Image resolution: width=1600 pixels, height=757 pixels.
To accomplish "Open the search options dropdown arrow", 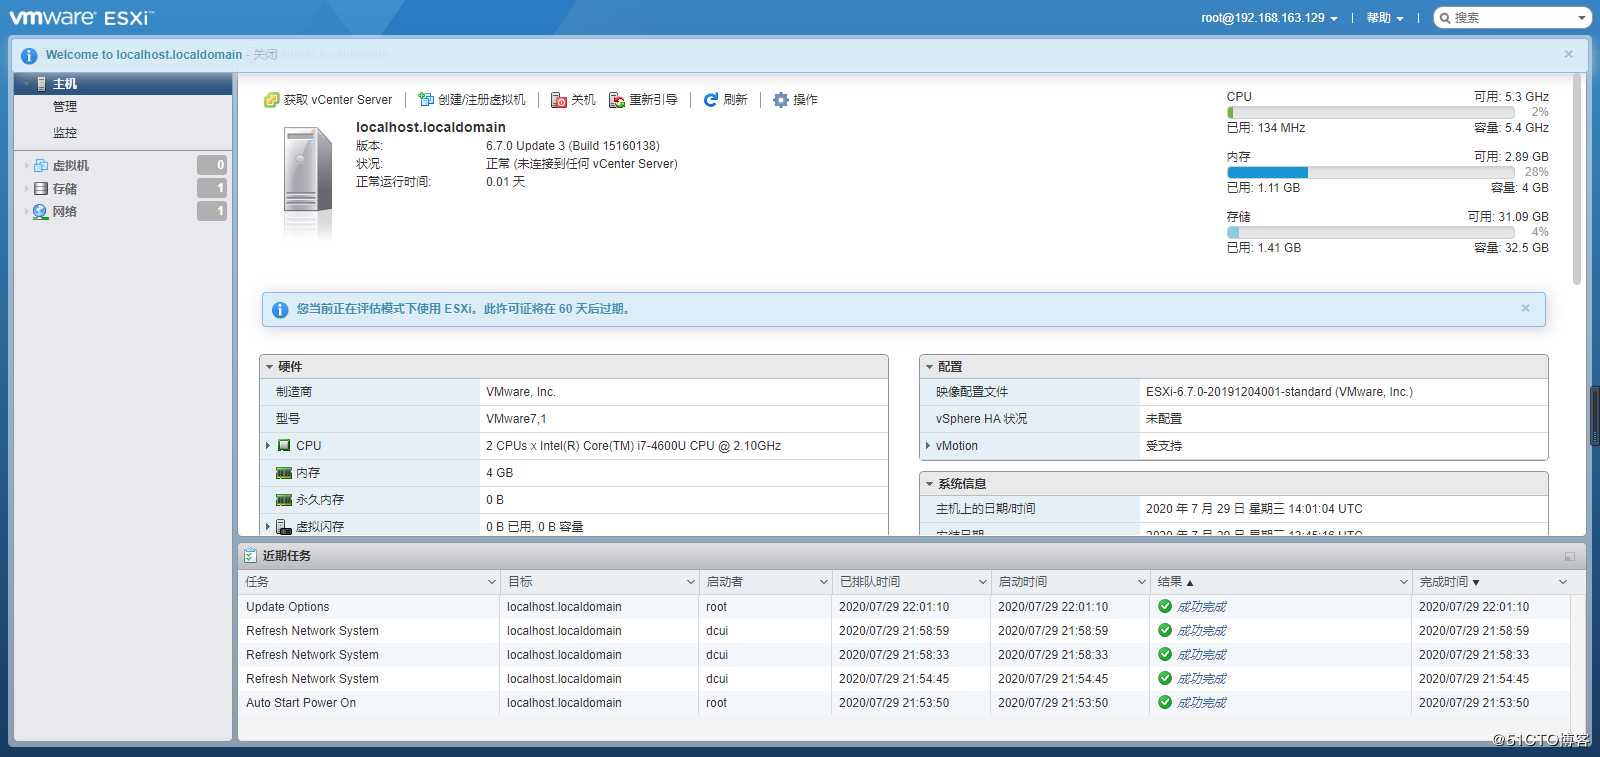I will 1581,18.
